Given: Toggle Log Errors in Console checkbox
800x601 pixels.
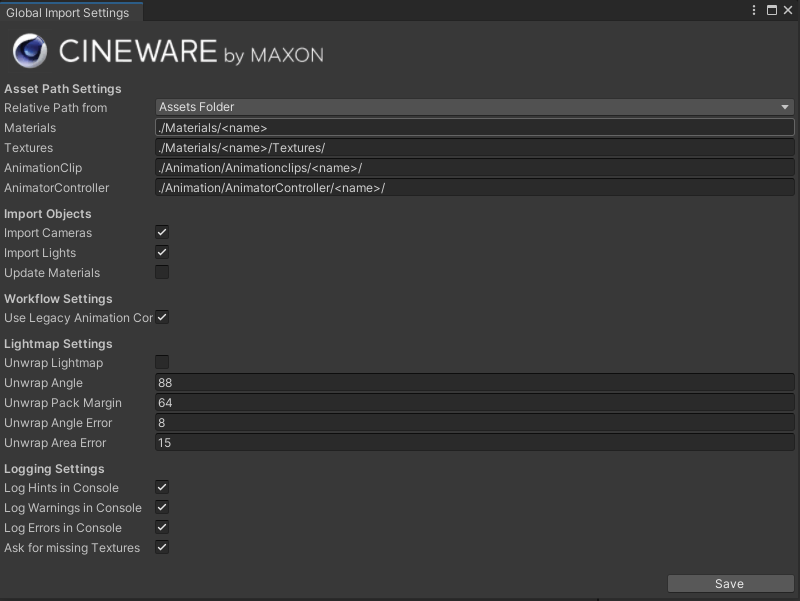Looking at the screenshot, I should point(162,527).
